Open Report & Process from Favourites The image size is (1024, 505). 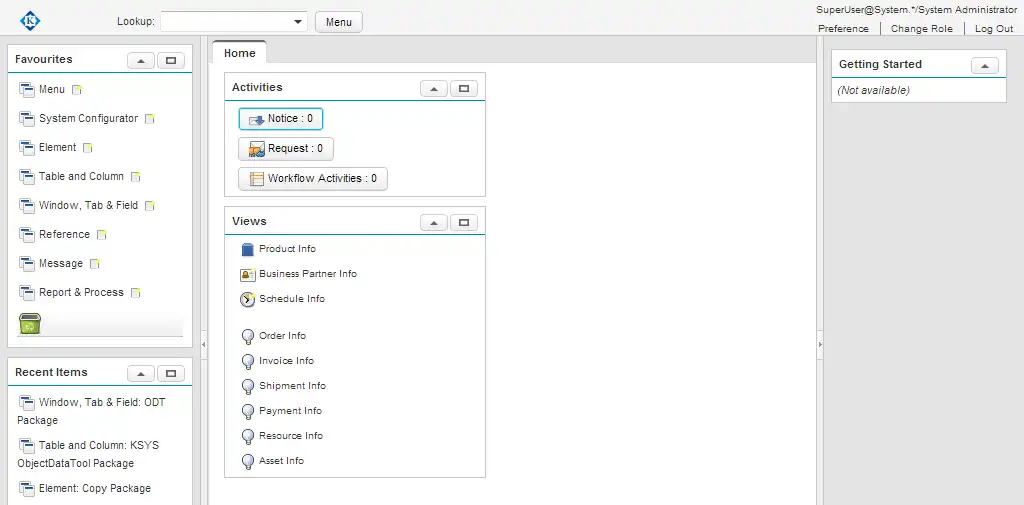tap(81, 292)
